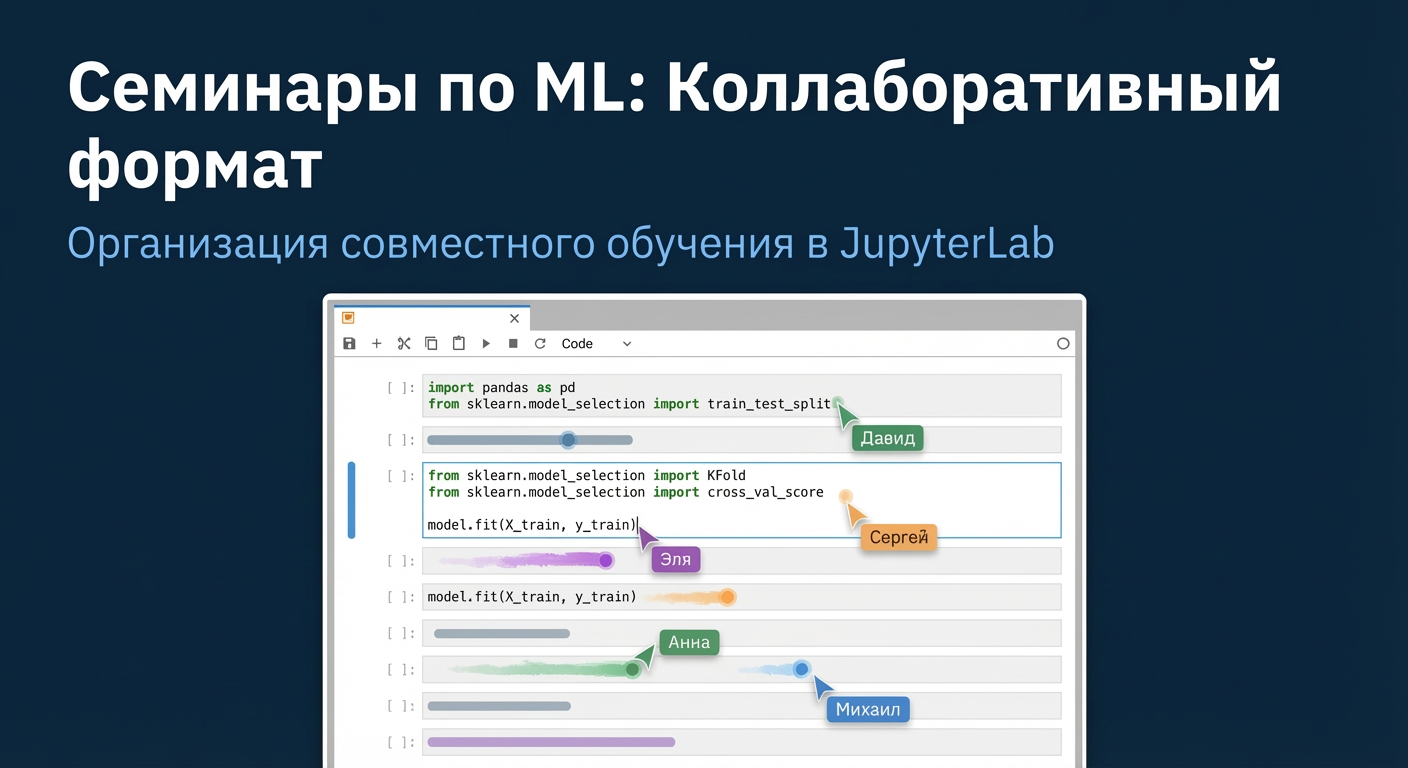Click Михаил's collaborator name tag
Screen dimensions: 1408x768
(x=867, y=709)
